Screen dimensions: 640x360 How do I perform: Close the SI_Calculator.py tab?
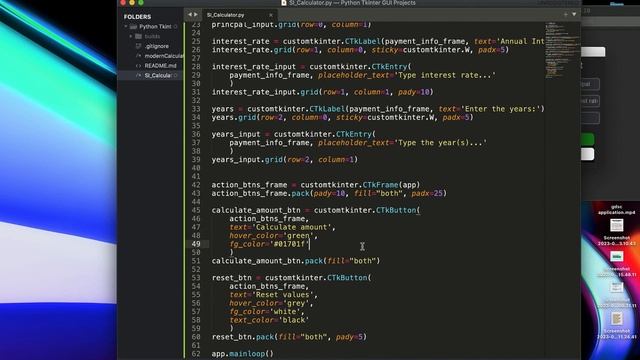pos(271,15)
